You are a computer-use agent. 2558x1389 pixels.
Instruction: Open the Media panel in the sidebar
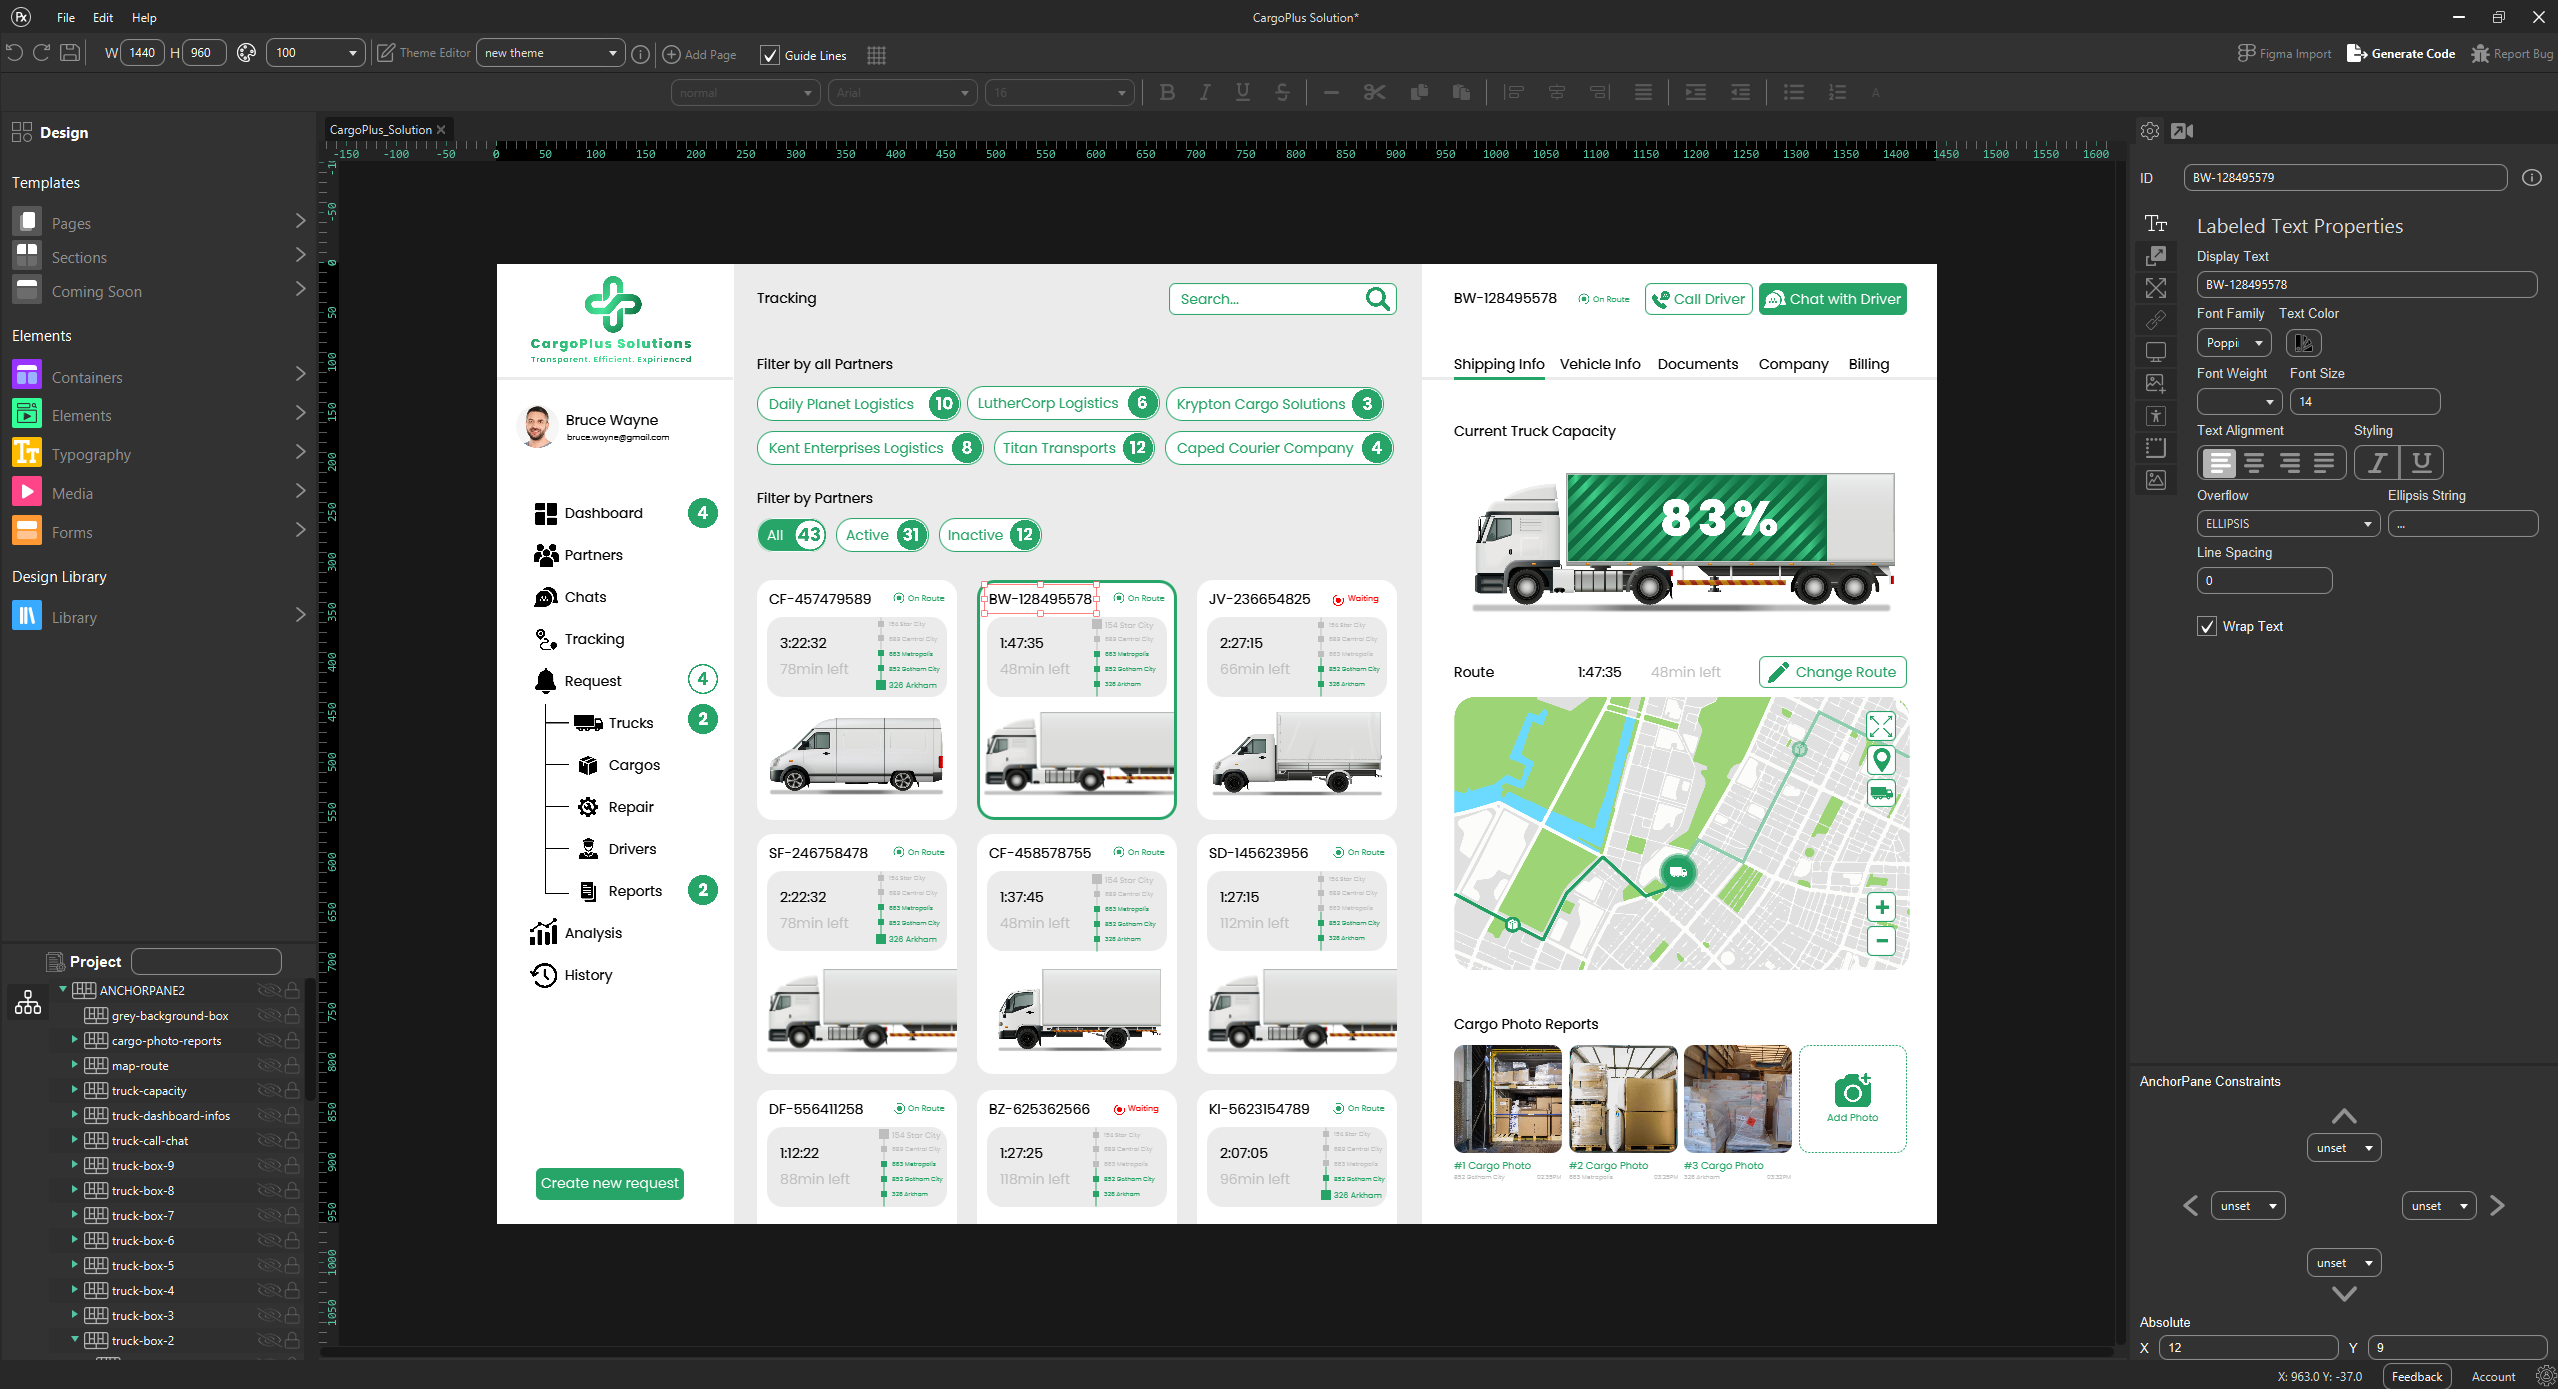72,492
